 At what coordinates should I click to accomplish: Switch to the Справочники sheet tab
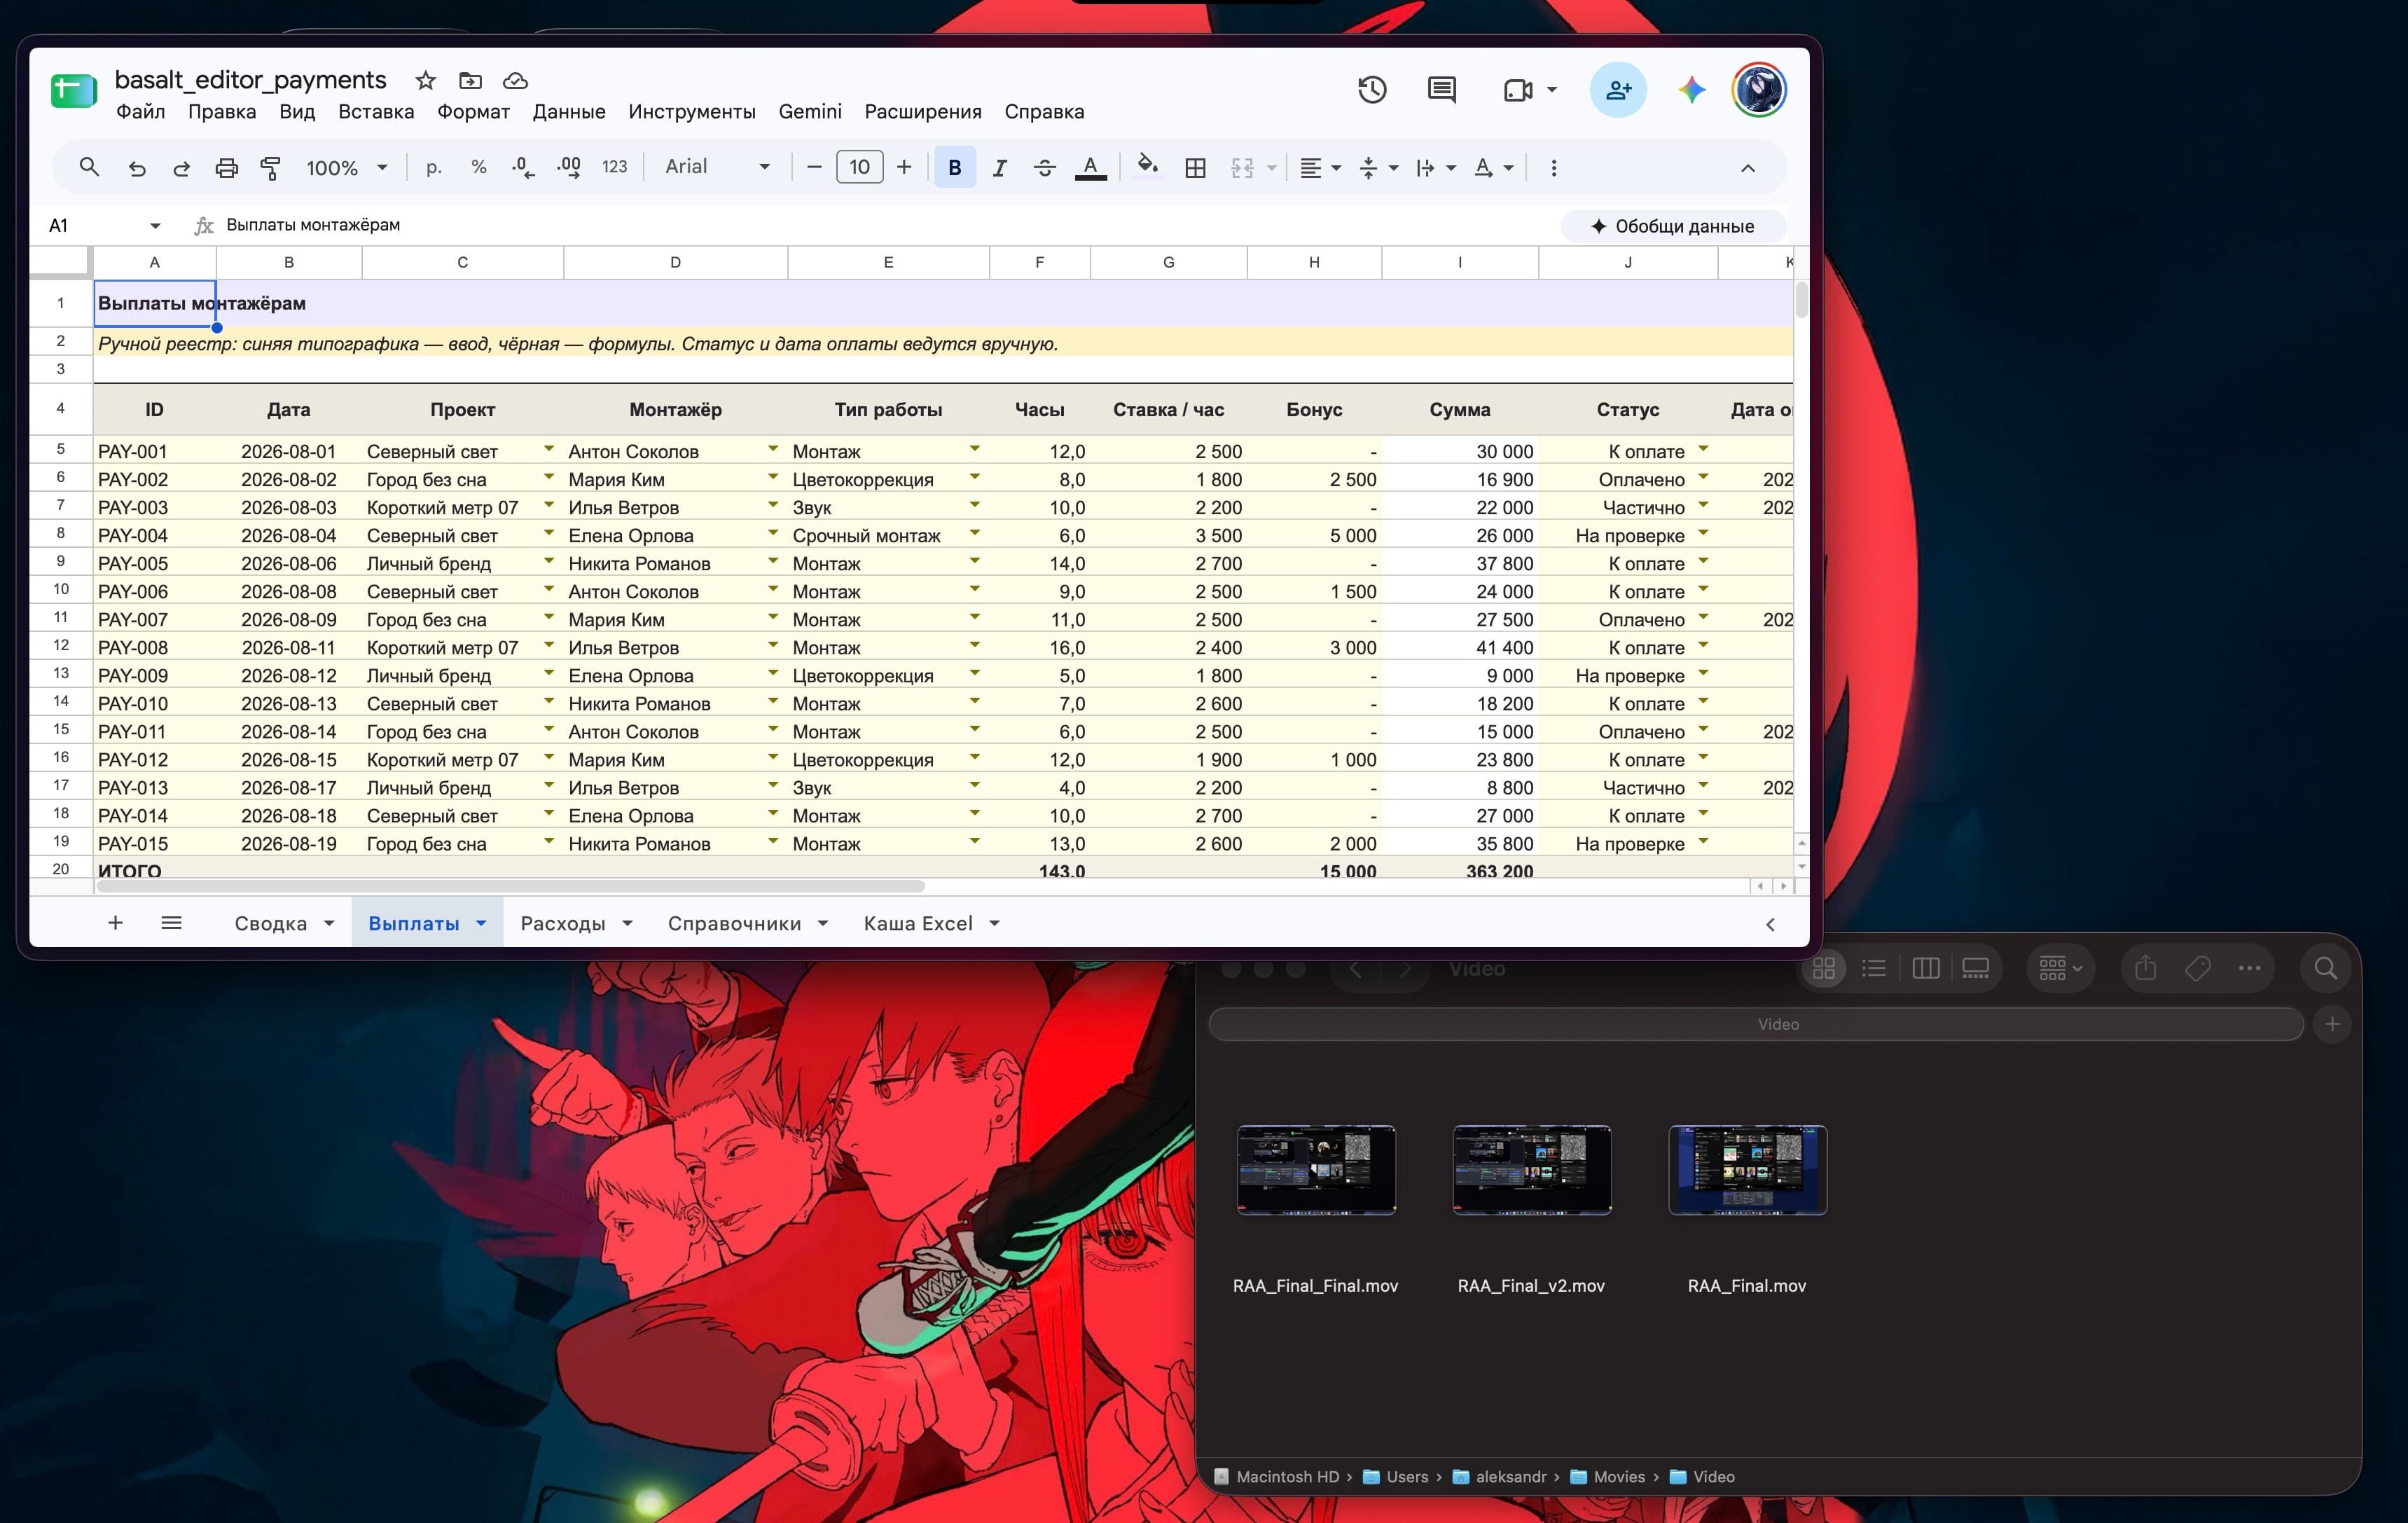point(735,923)
